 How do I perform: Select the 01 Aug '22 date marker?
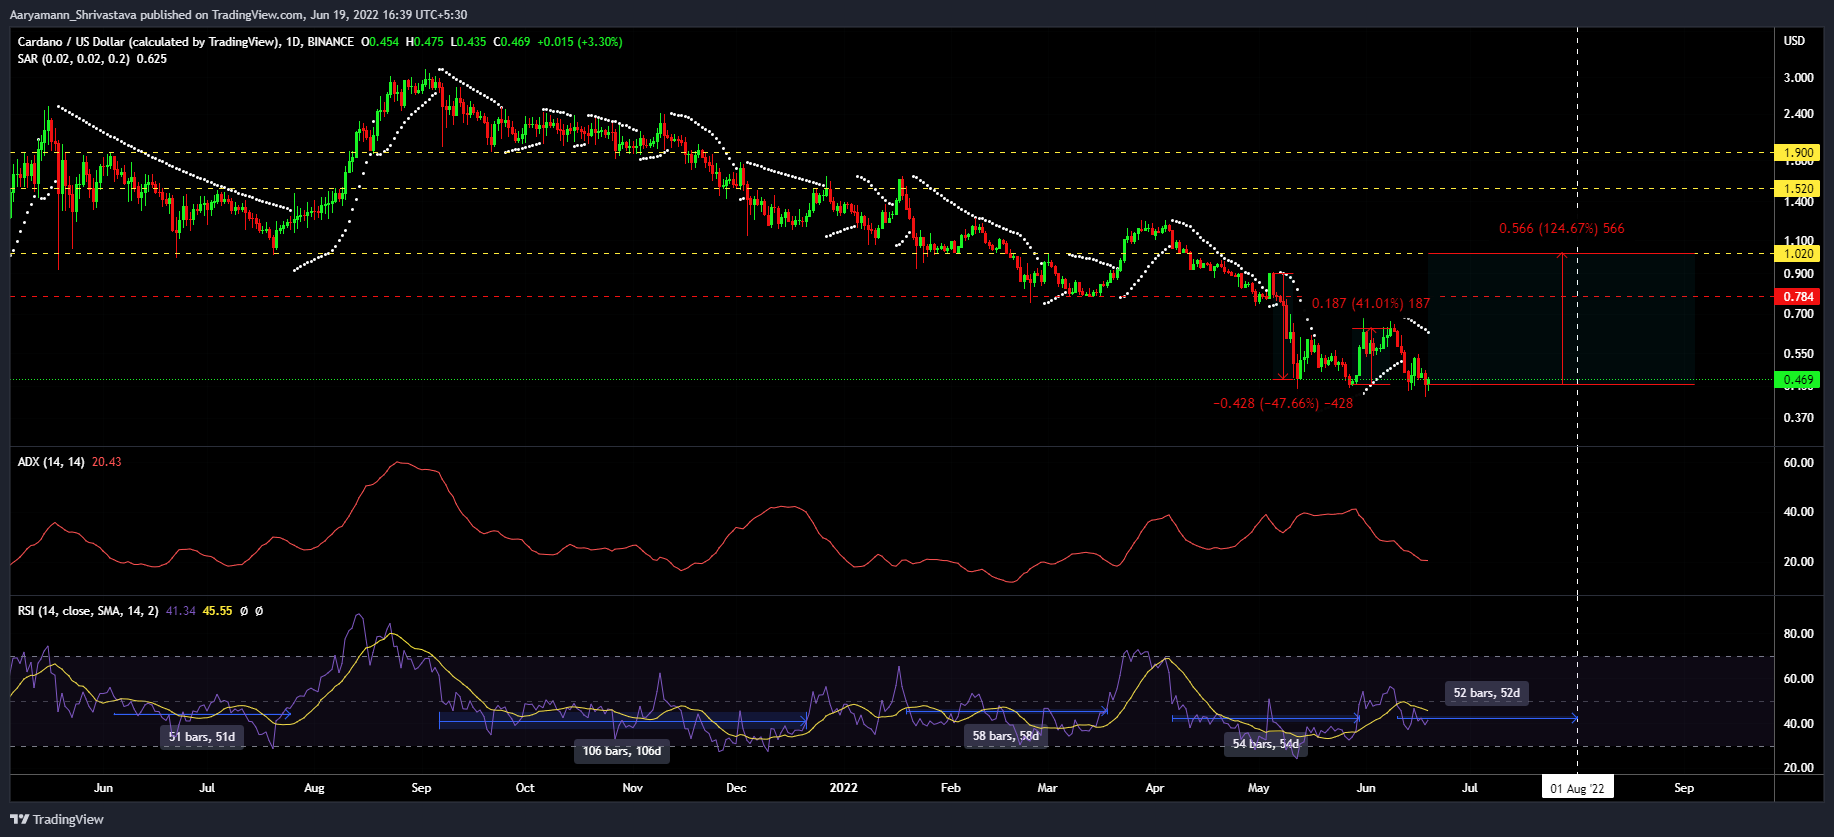pos(1577,788)
